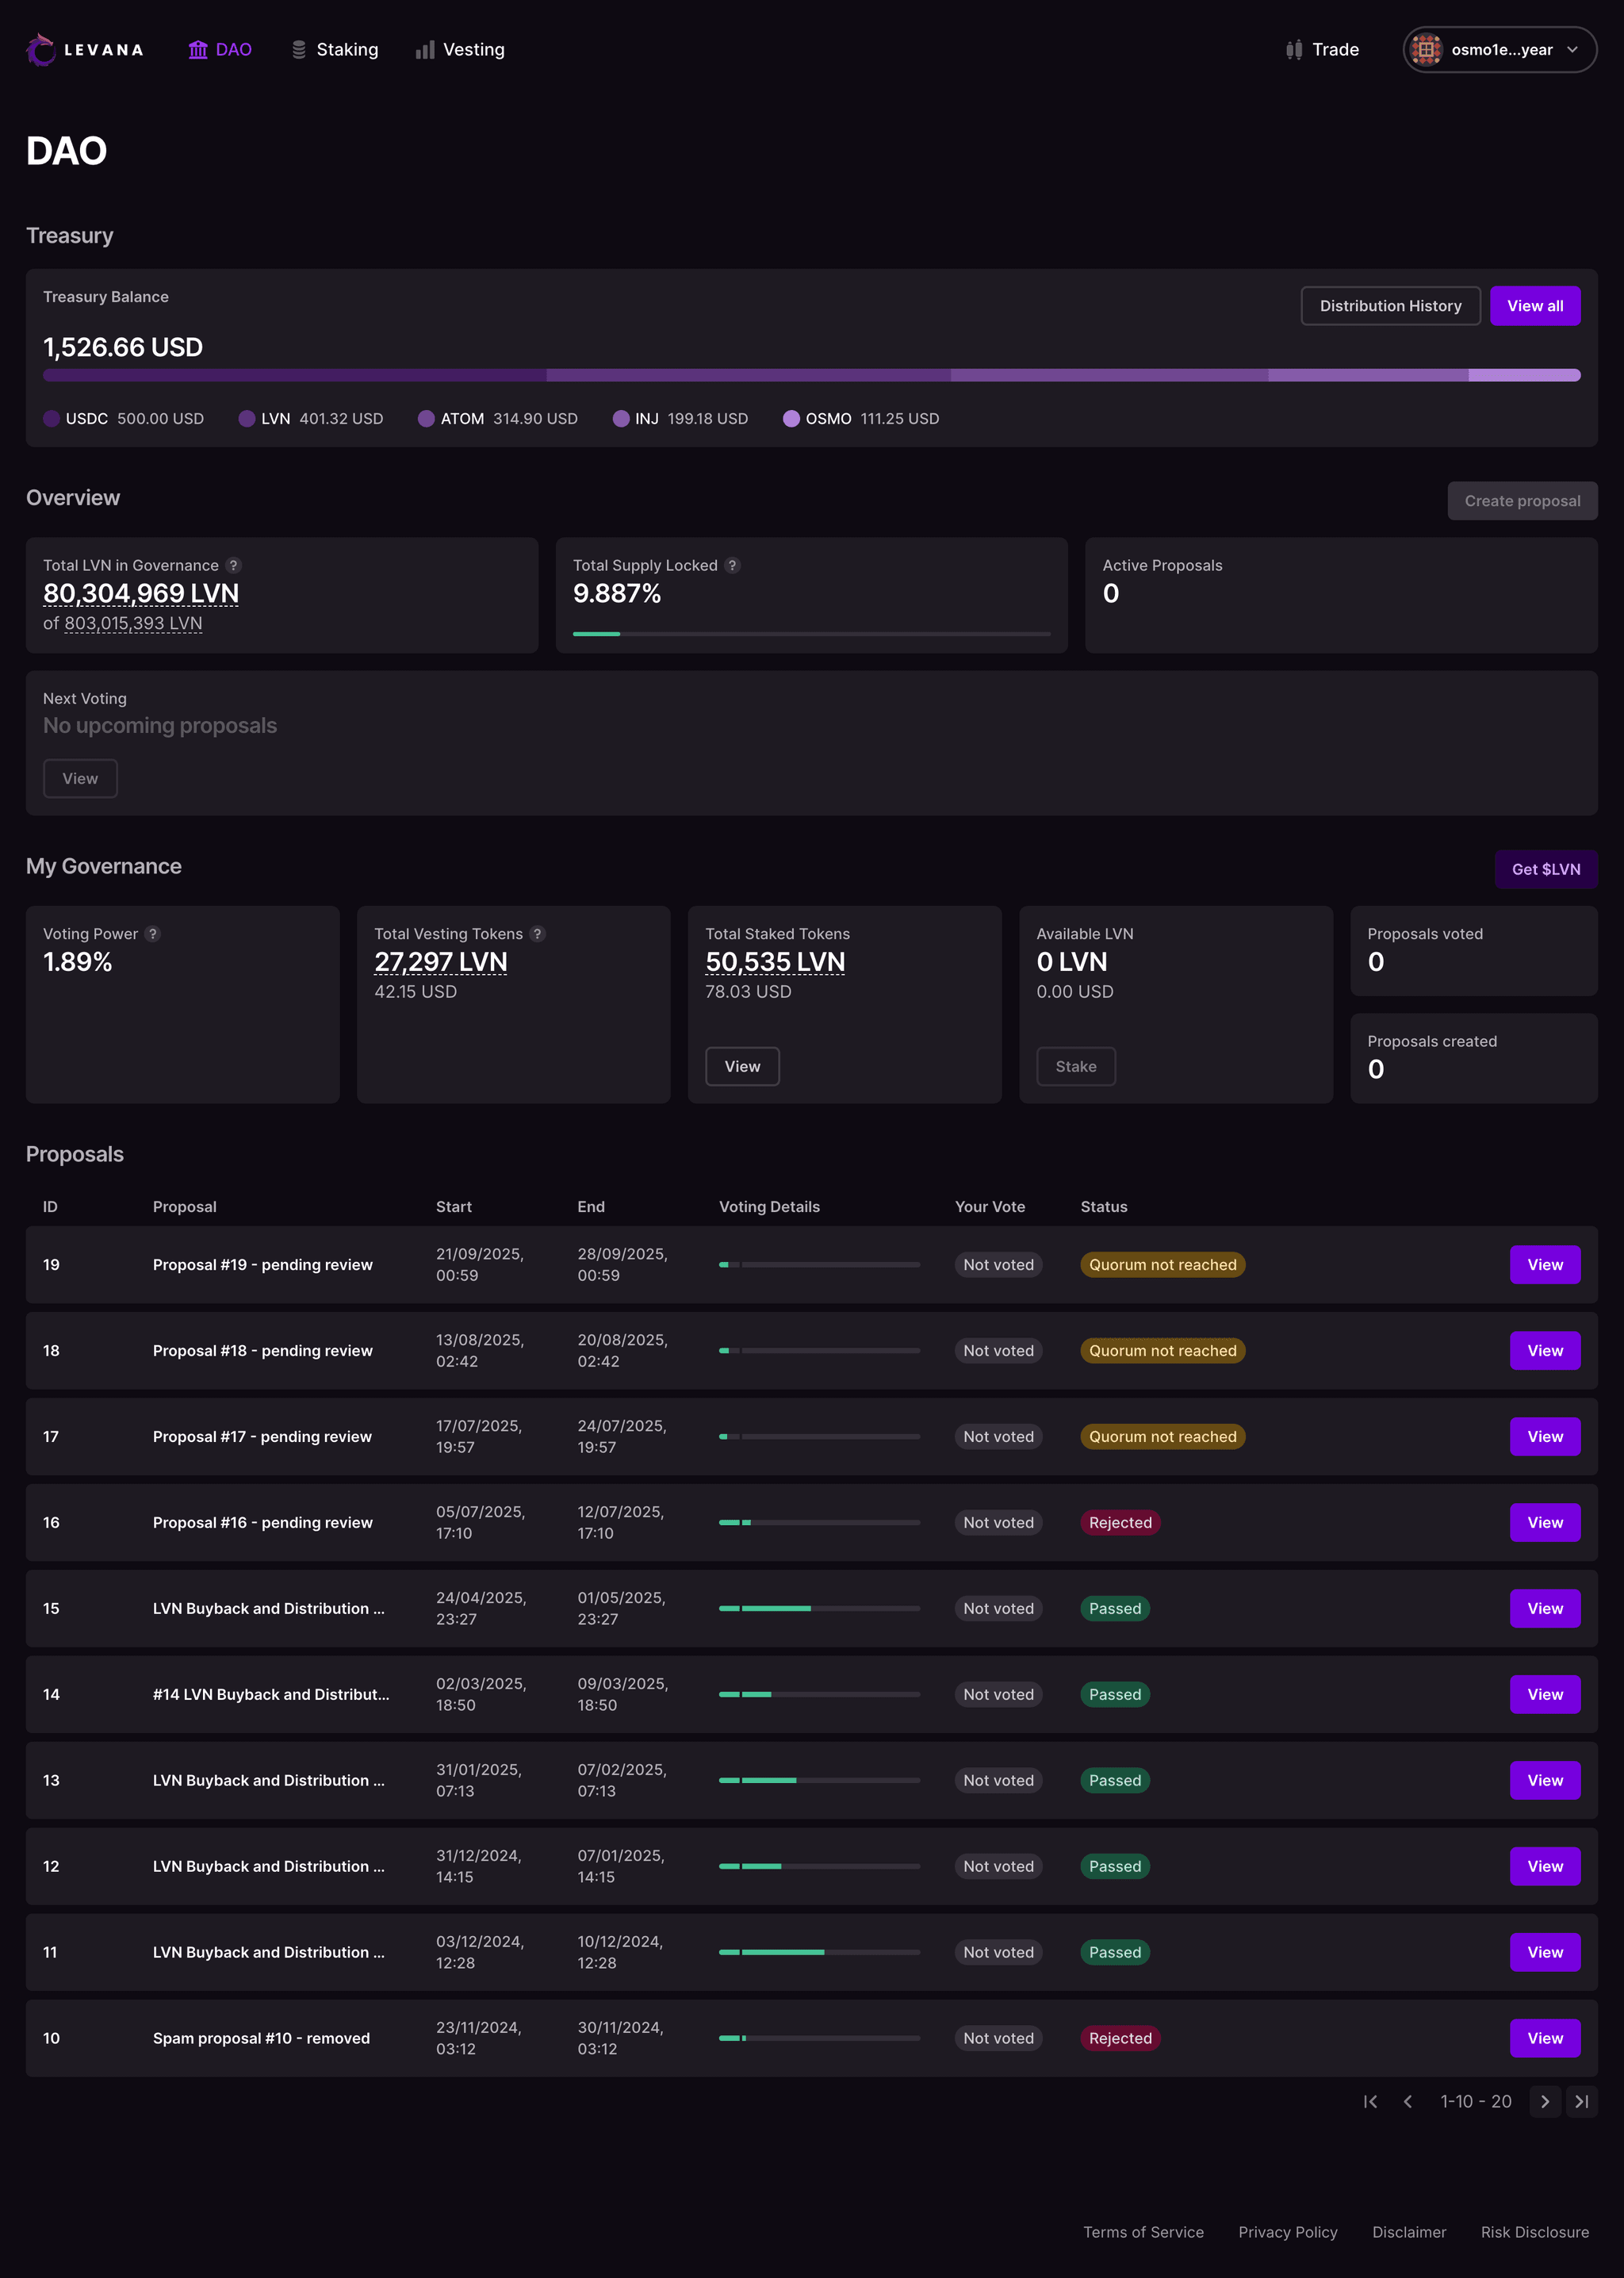Open the Voting Power help tooltip icon
Image resolution: width=1624 pixels, height=2278 pixels.
pyautogui.click(x=153, y=933)
